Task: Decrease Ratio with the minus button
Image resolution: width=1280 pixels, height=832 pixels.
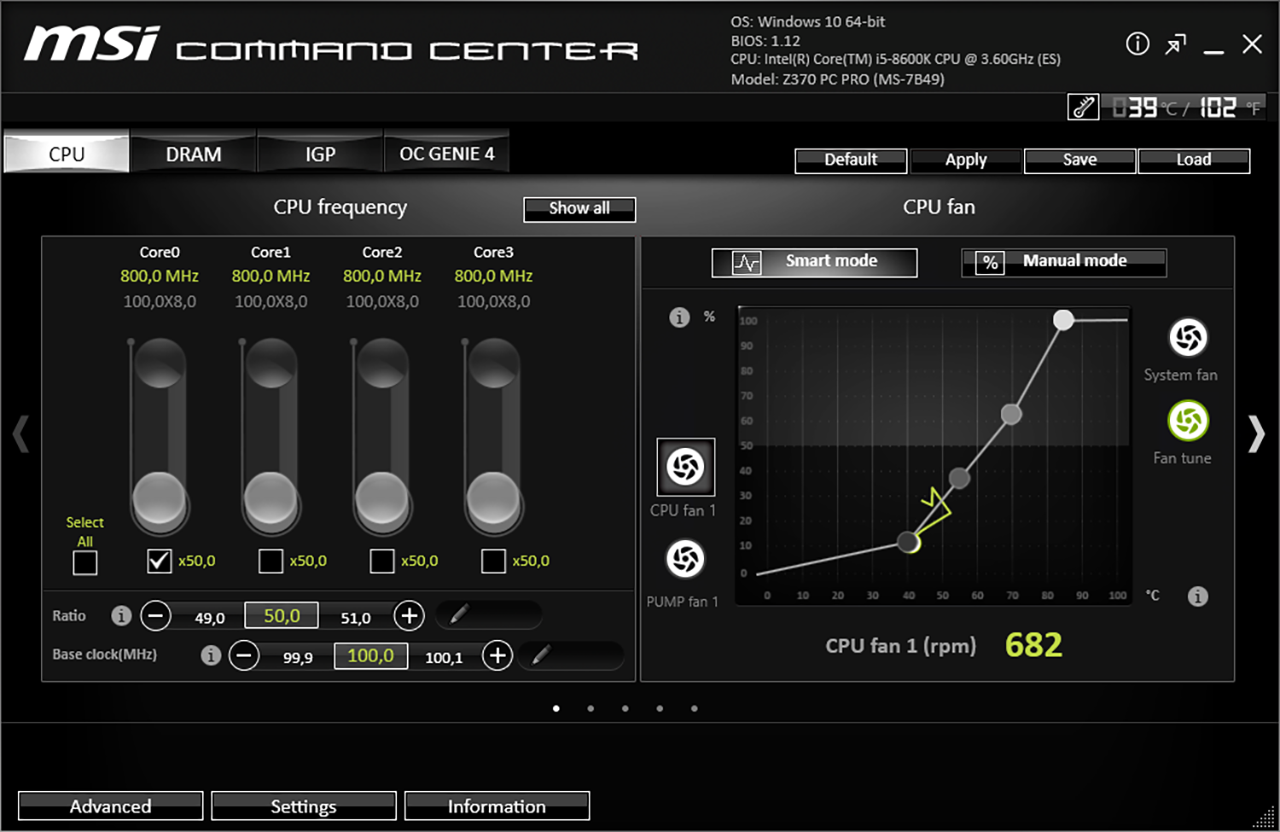Action: (155, 615)
